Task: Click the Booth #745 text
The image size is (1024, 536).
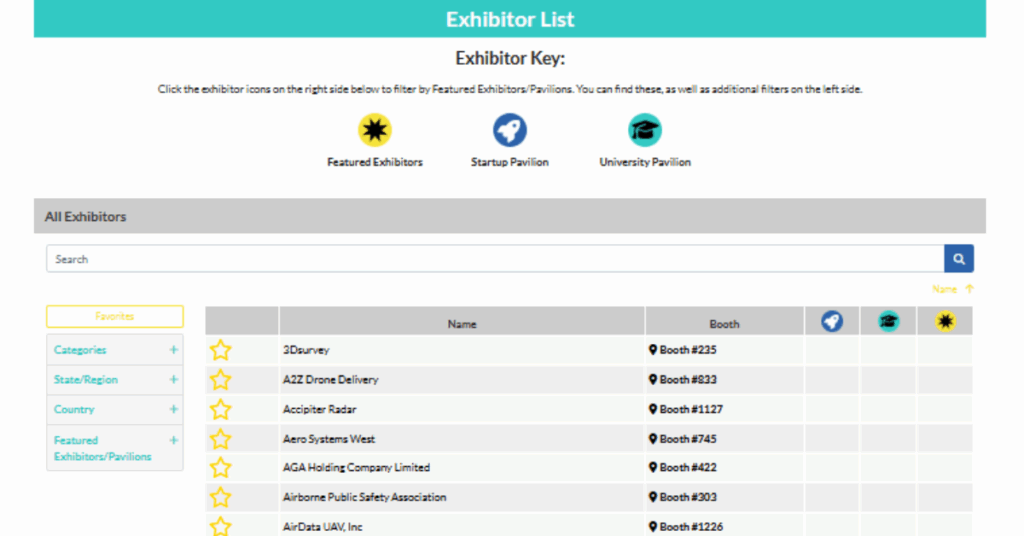Action: coord(688,439)
